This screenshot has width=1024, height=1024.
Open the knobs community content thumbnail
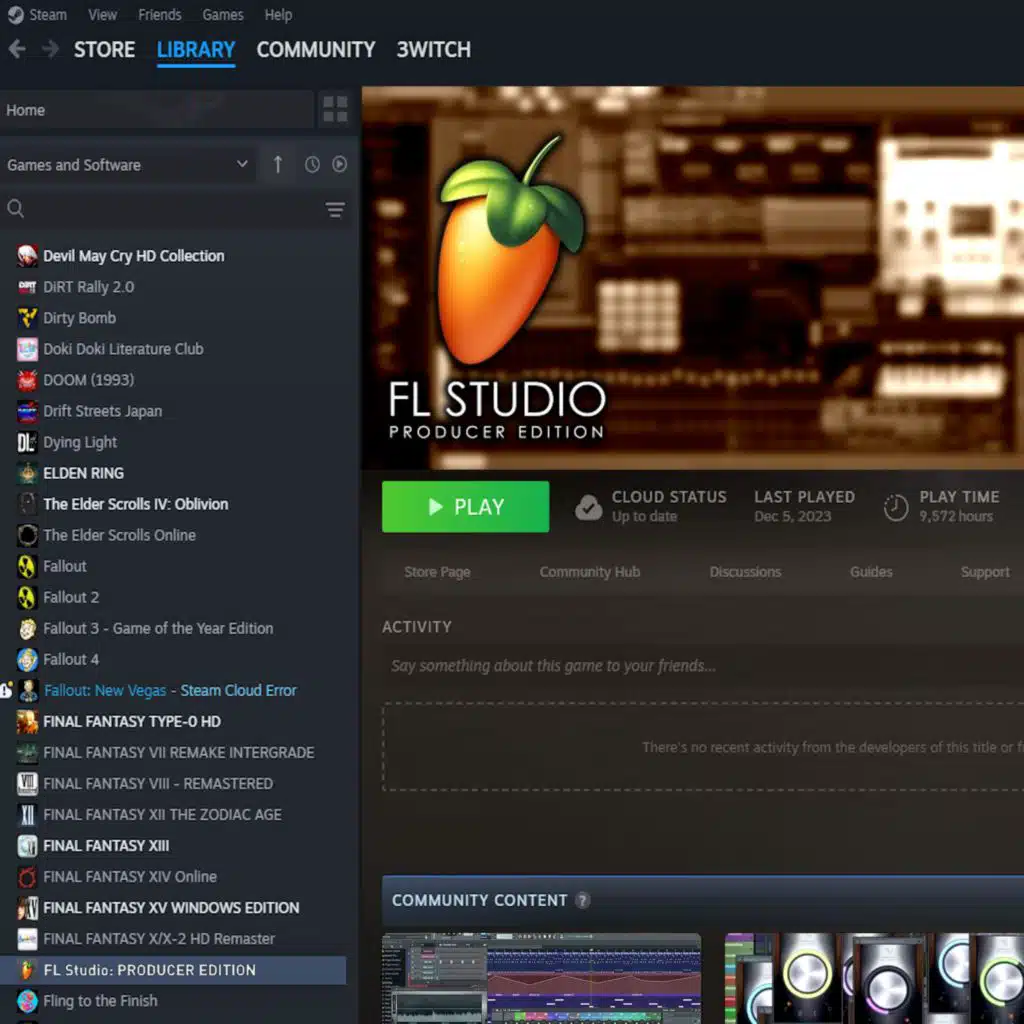(x=874, y=978)
